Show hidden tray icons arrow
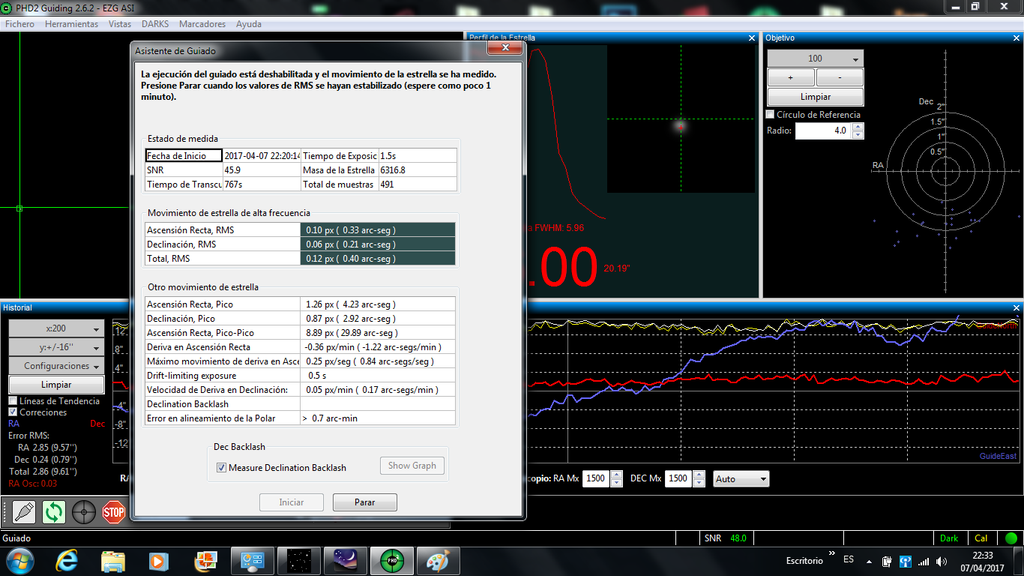 tap(869, 561)
